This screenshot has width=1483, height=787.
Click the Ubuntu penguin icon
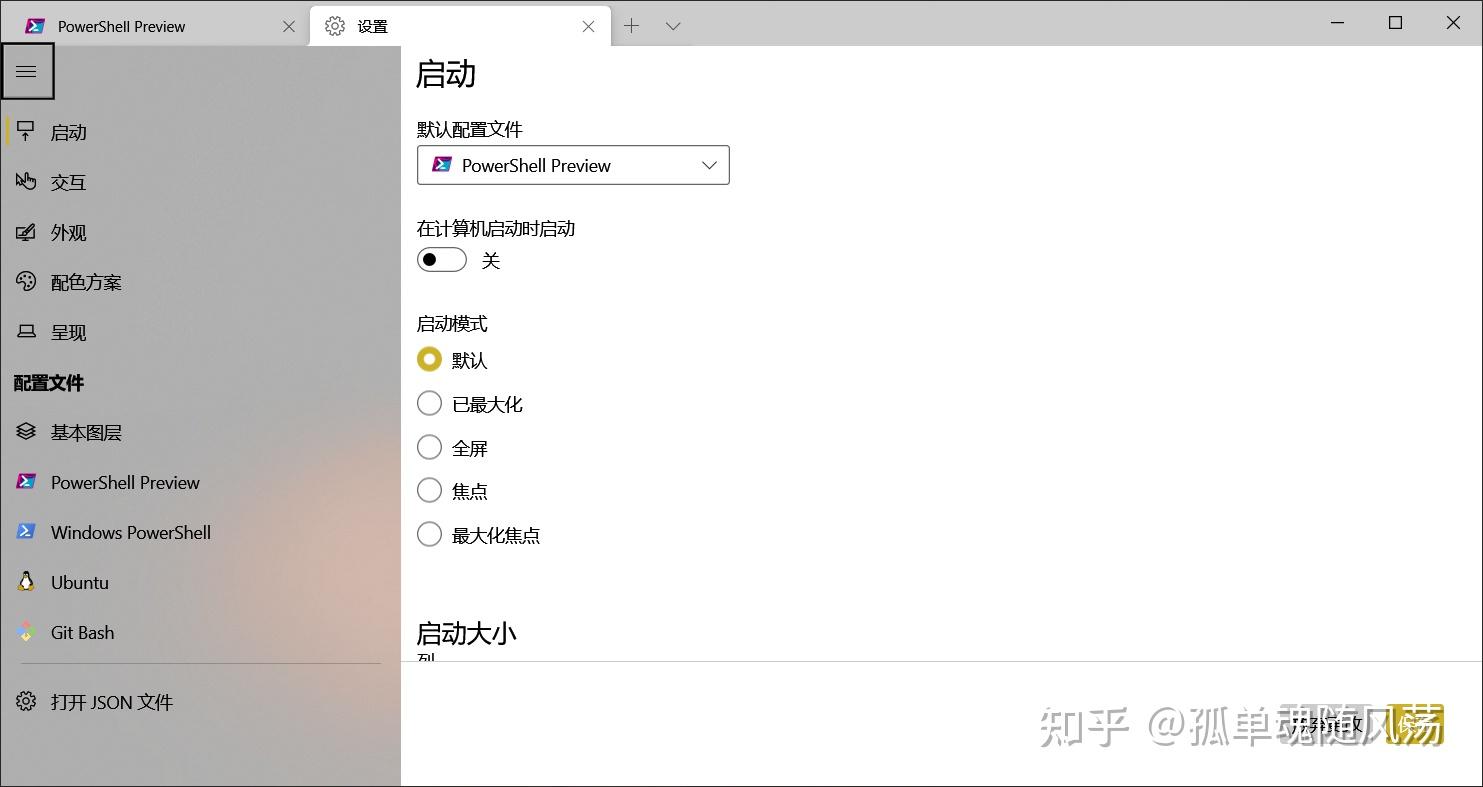[x=26, y=582]
